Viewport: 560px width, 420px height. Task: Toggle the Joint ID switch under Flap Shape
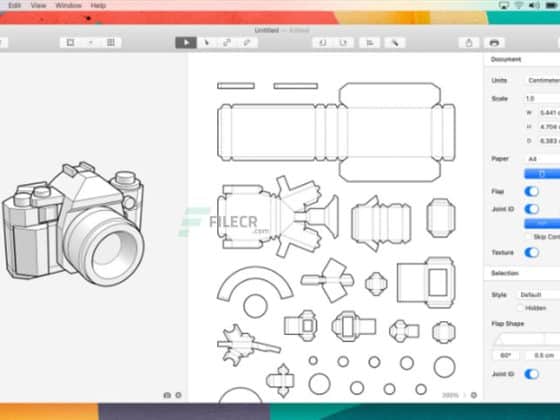[531, 374]
